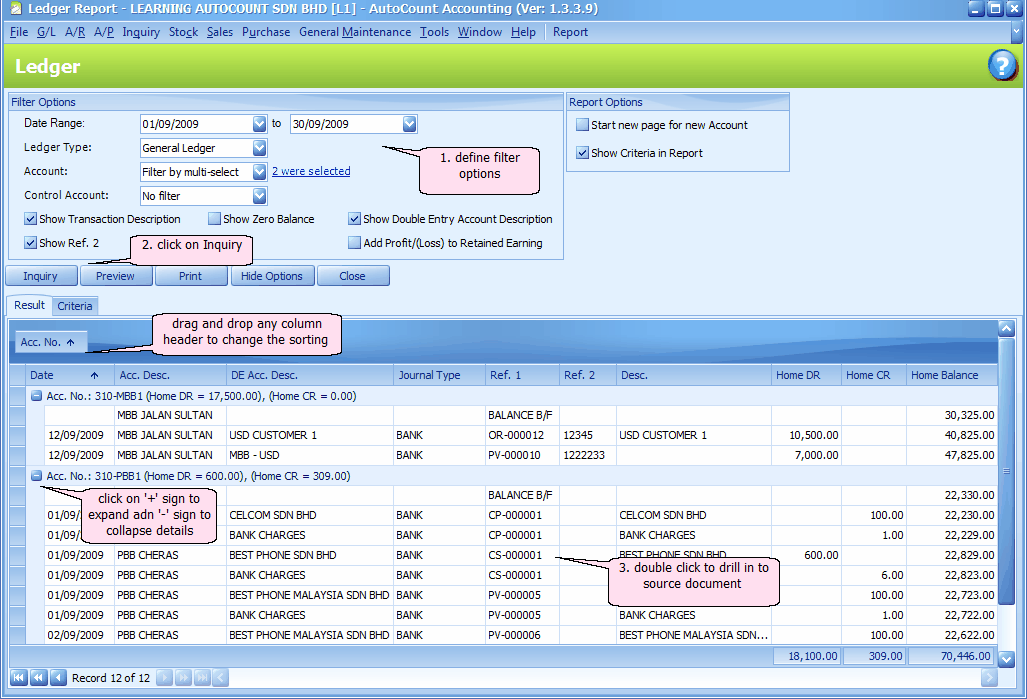The width and height of the screenshot is (1027, 699).
Task: Open the Help question mark icon
Action: (x=1002, y=66)
